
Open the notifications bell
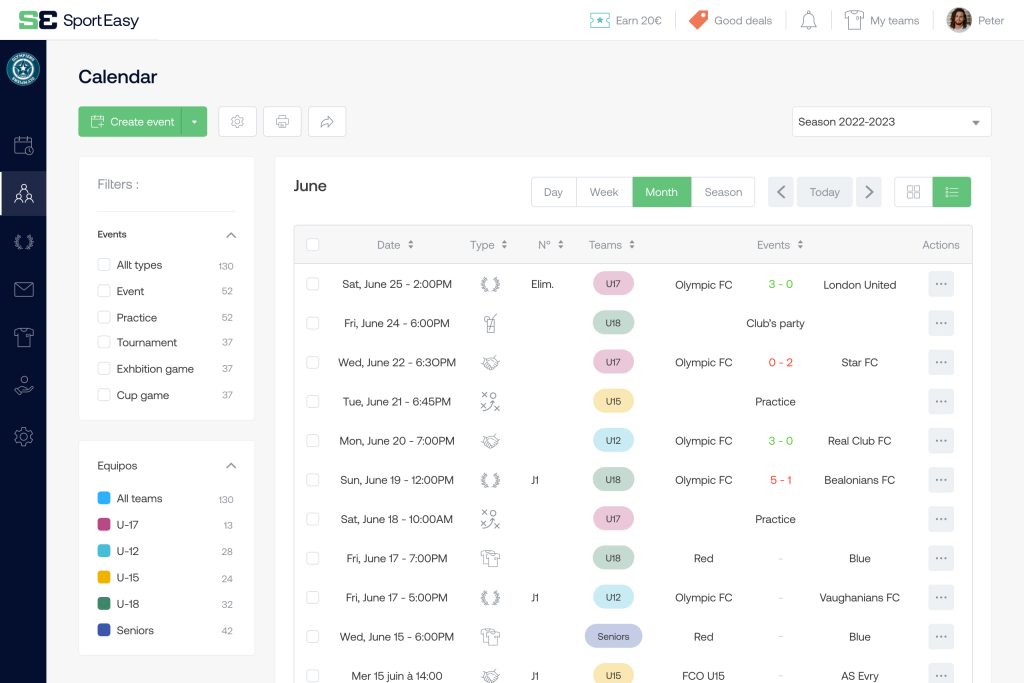click(808, 20)
